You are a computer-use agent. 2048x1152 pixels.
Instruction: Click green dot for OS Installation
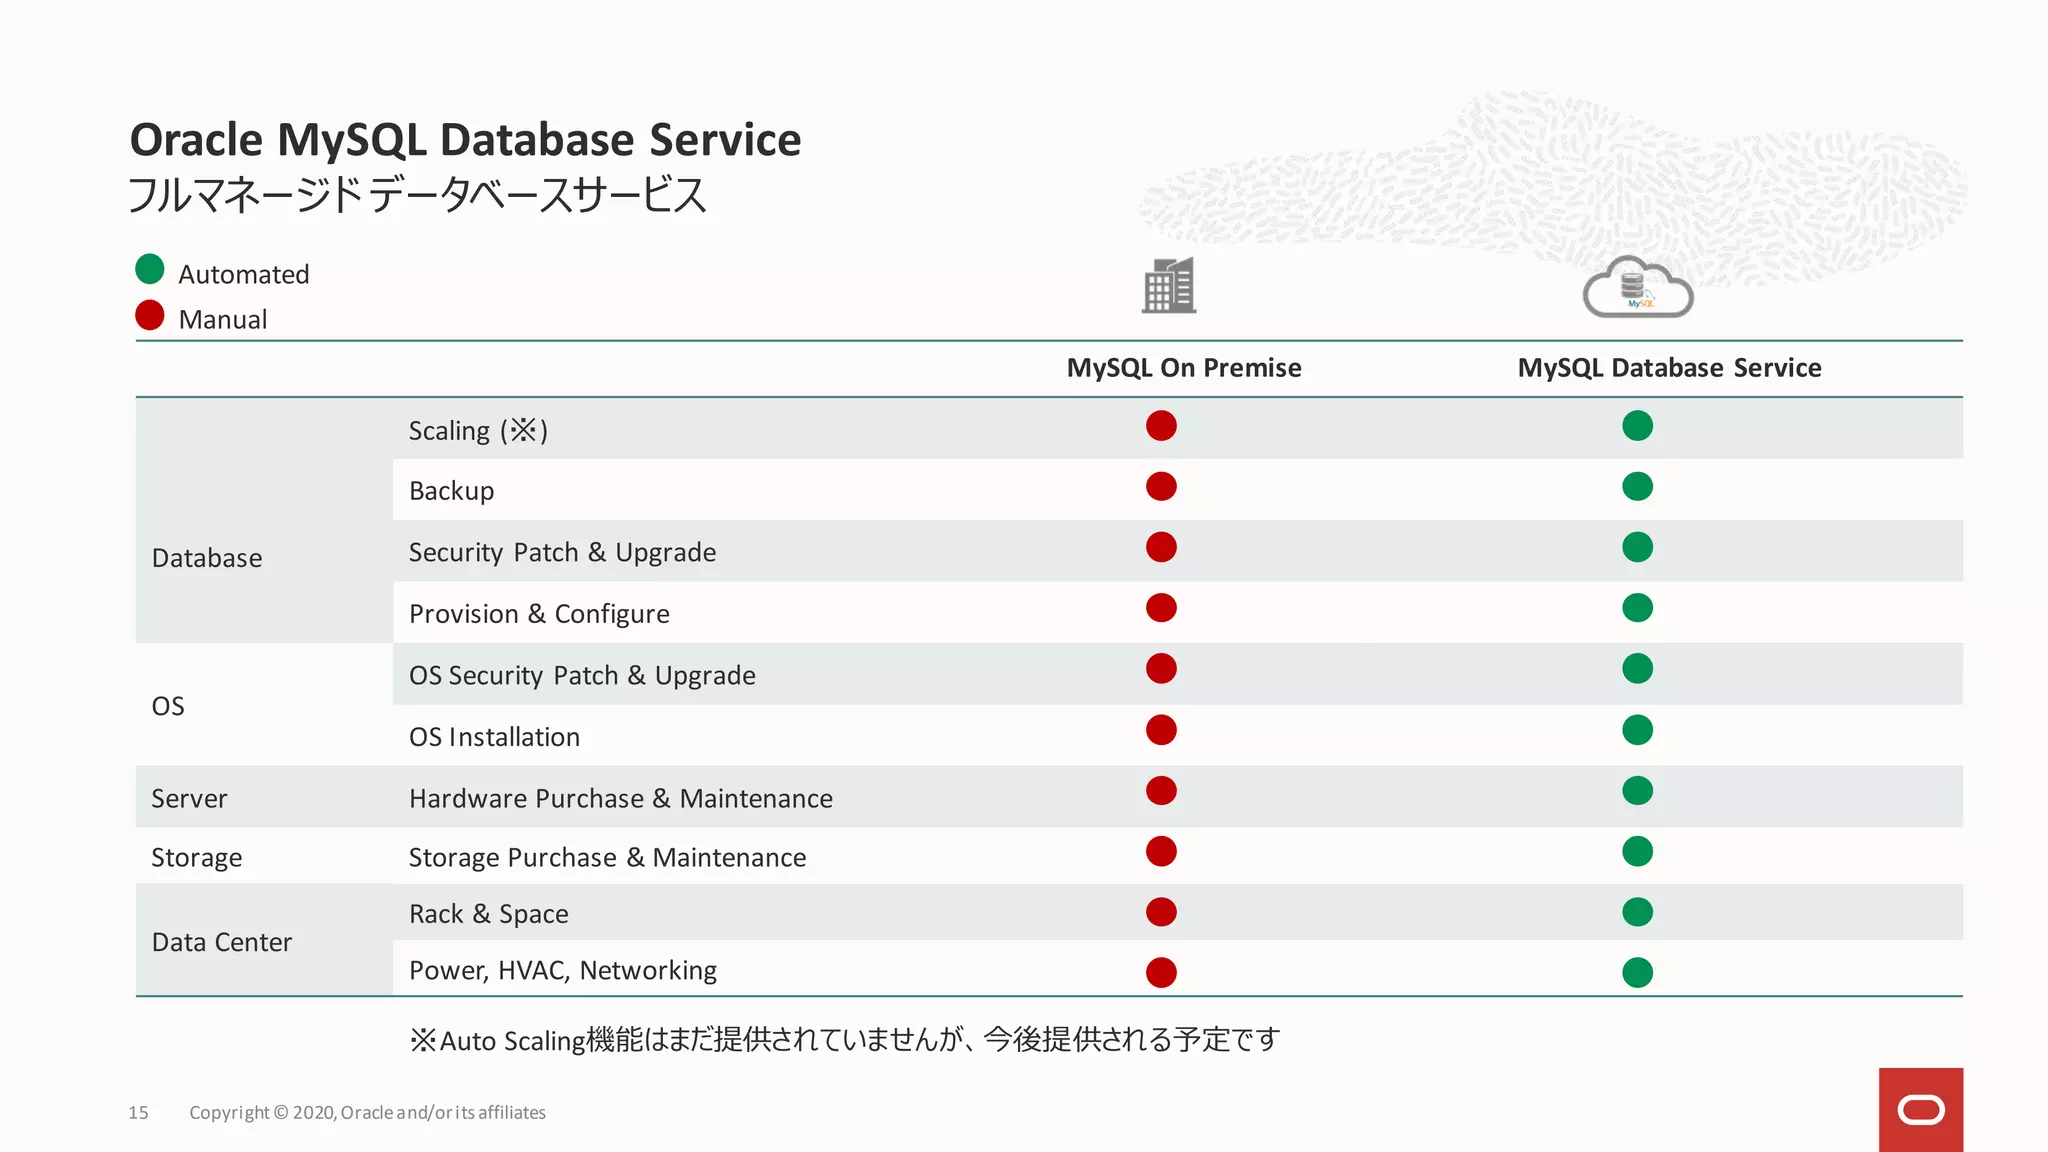pyautogui.click(x=1637, y=730)
